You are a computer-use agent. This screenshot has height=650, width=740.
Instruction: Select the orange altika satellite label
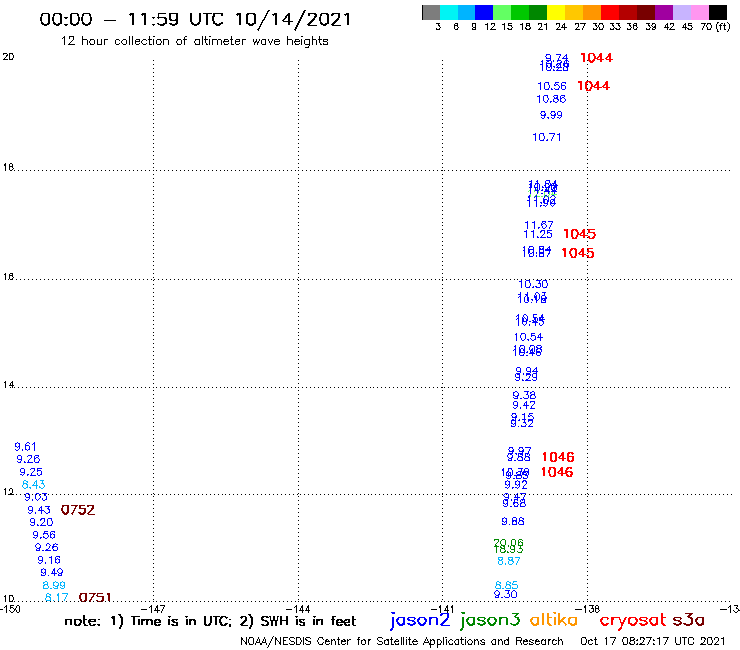(x=554, y=619)
